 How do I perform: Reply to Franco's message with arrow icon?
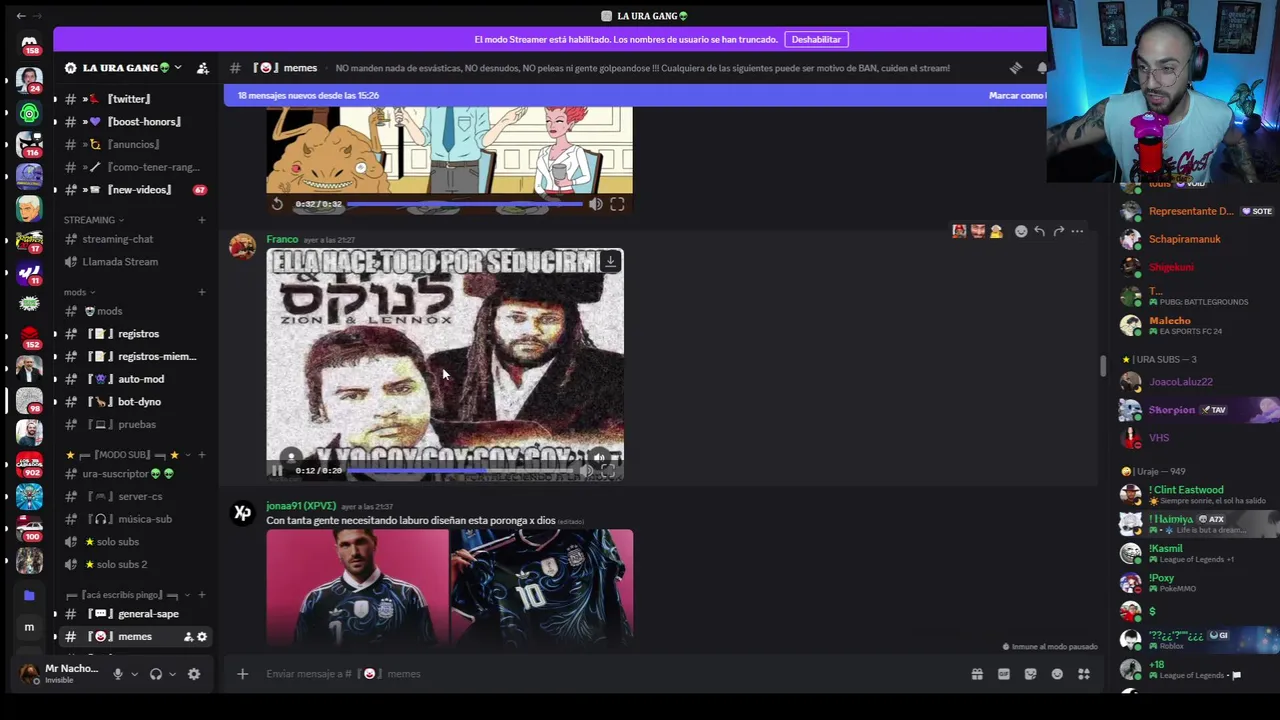click(x=1039, y=232)
